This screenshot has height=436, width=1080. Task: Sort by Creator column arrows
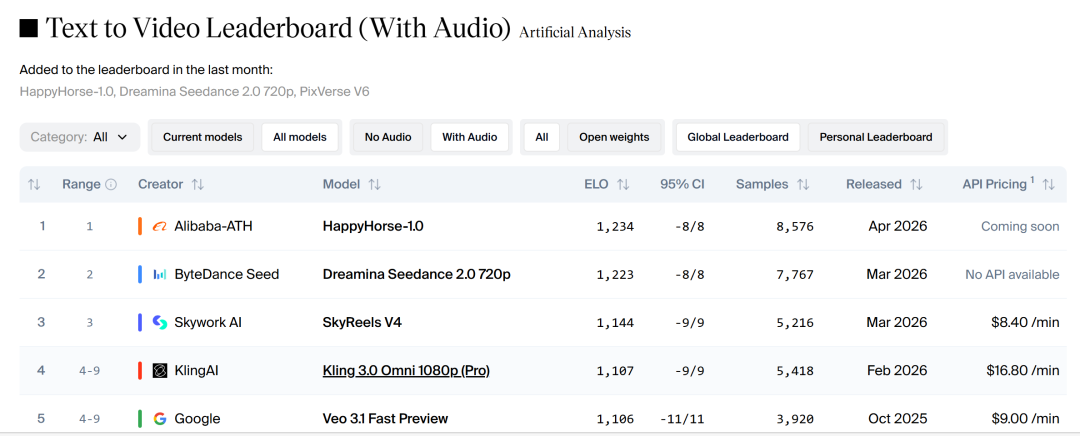[198, 185]
